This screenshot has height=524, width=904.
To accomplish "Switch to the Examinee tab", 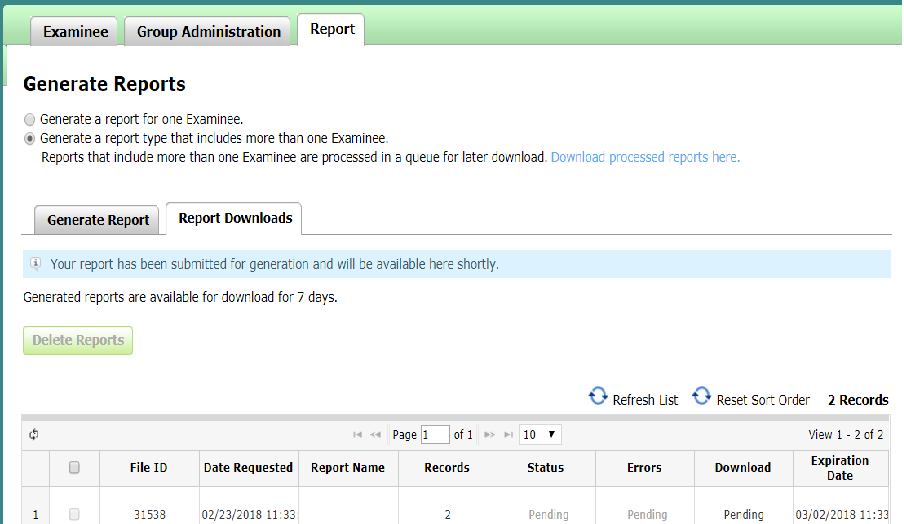I will (76, 32).
